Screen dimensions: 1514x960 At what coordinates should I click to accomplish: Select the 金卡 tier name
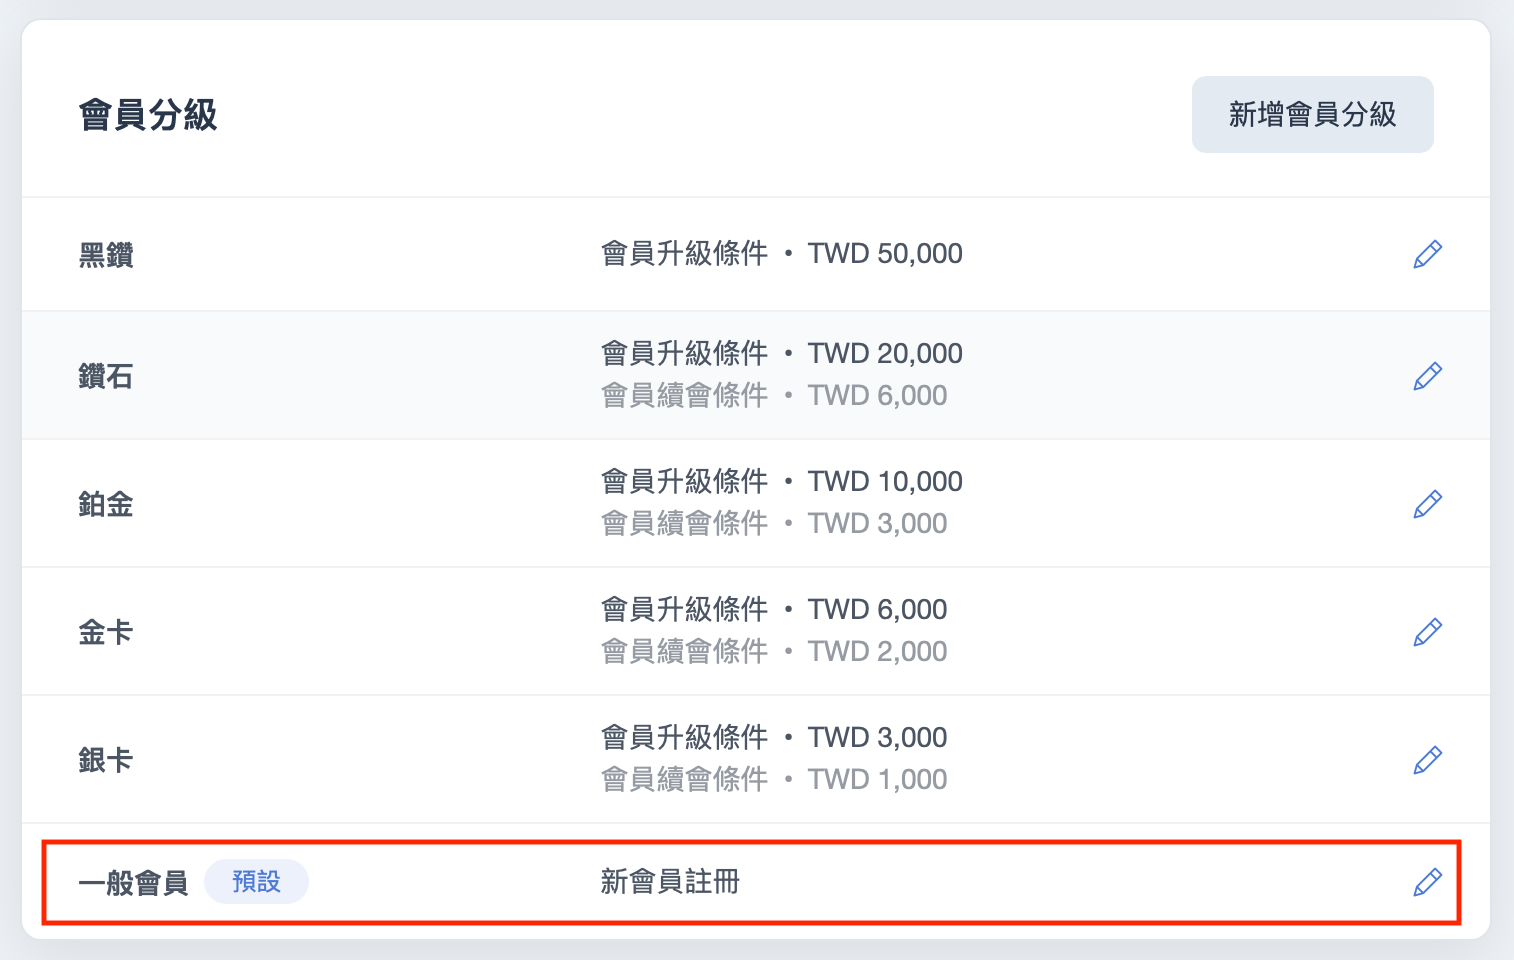(x=106, y=632)
